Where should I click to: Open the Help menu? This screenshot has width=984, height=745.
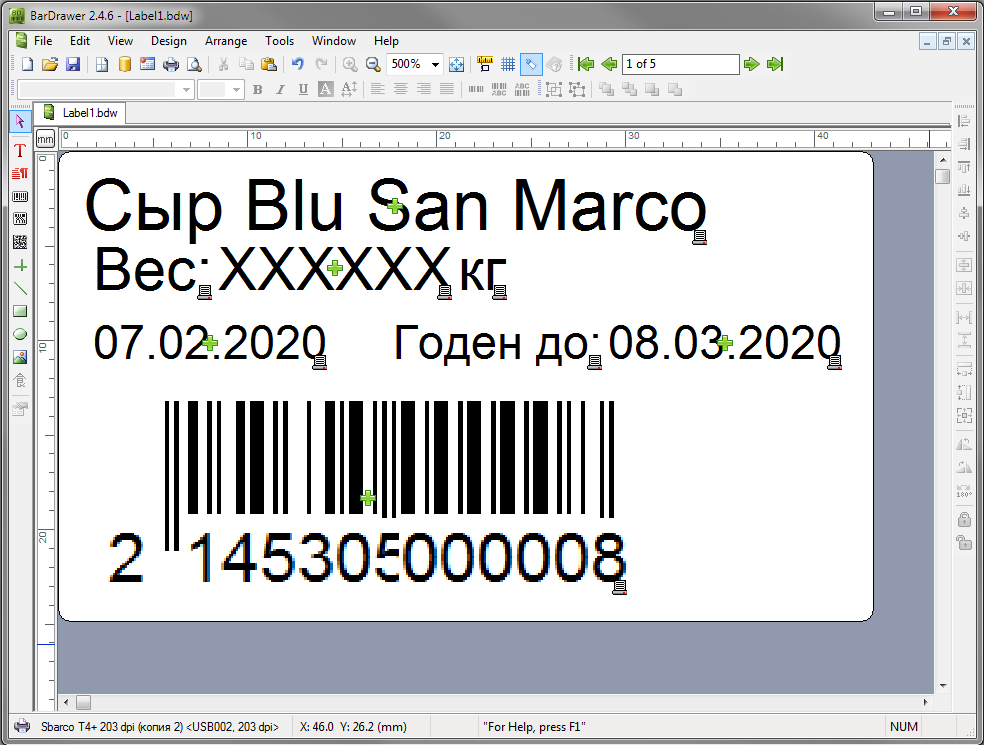tap(387, 41)
